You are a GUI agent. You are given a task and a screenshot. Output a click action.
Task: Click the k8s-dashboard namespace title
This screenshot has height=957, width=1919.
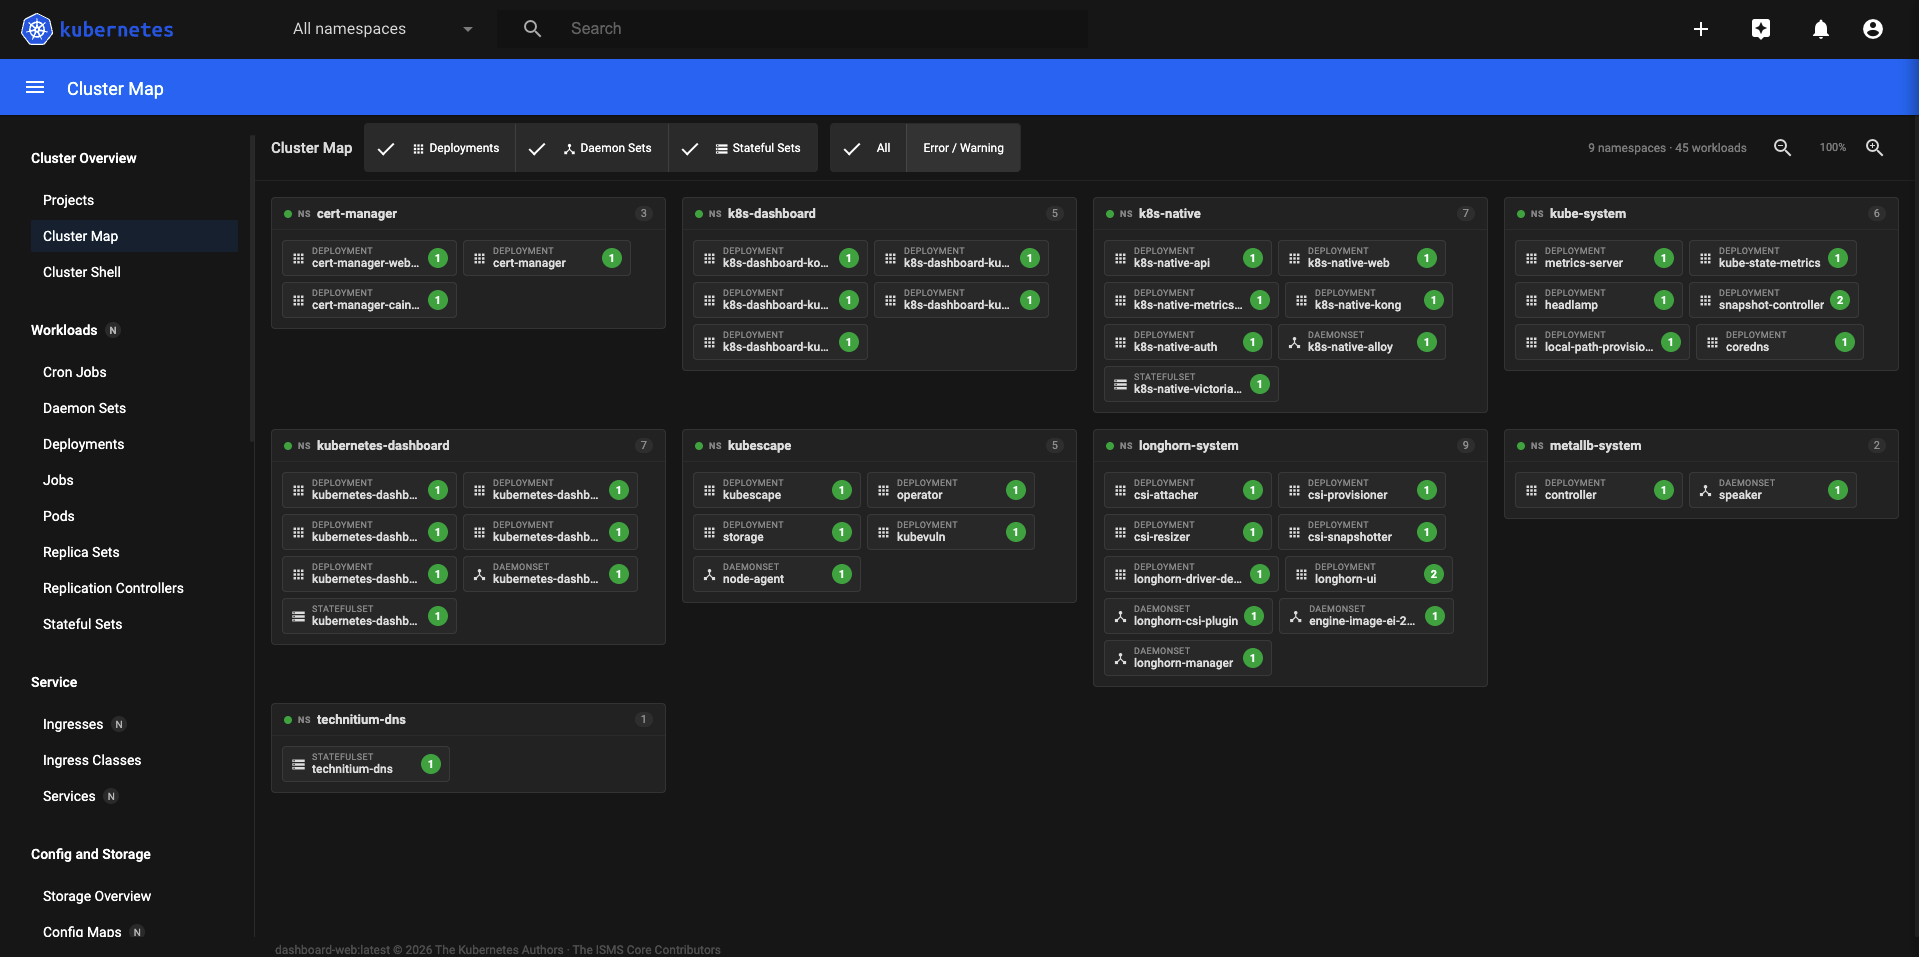771,214
